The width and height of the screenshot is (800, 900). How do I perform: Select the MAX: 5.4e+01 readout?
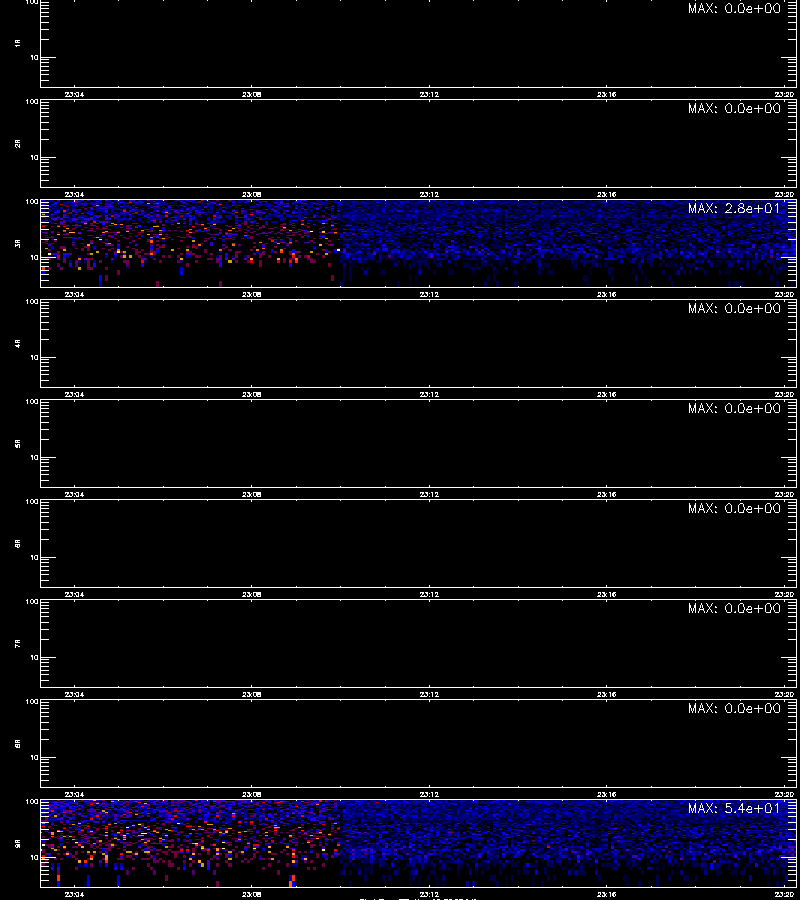pos(734,808)
